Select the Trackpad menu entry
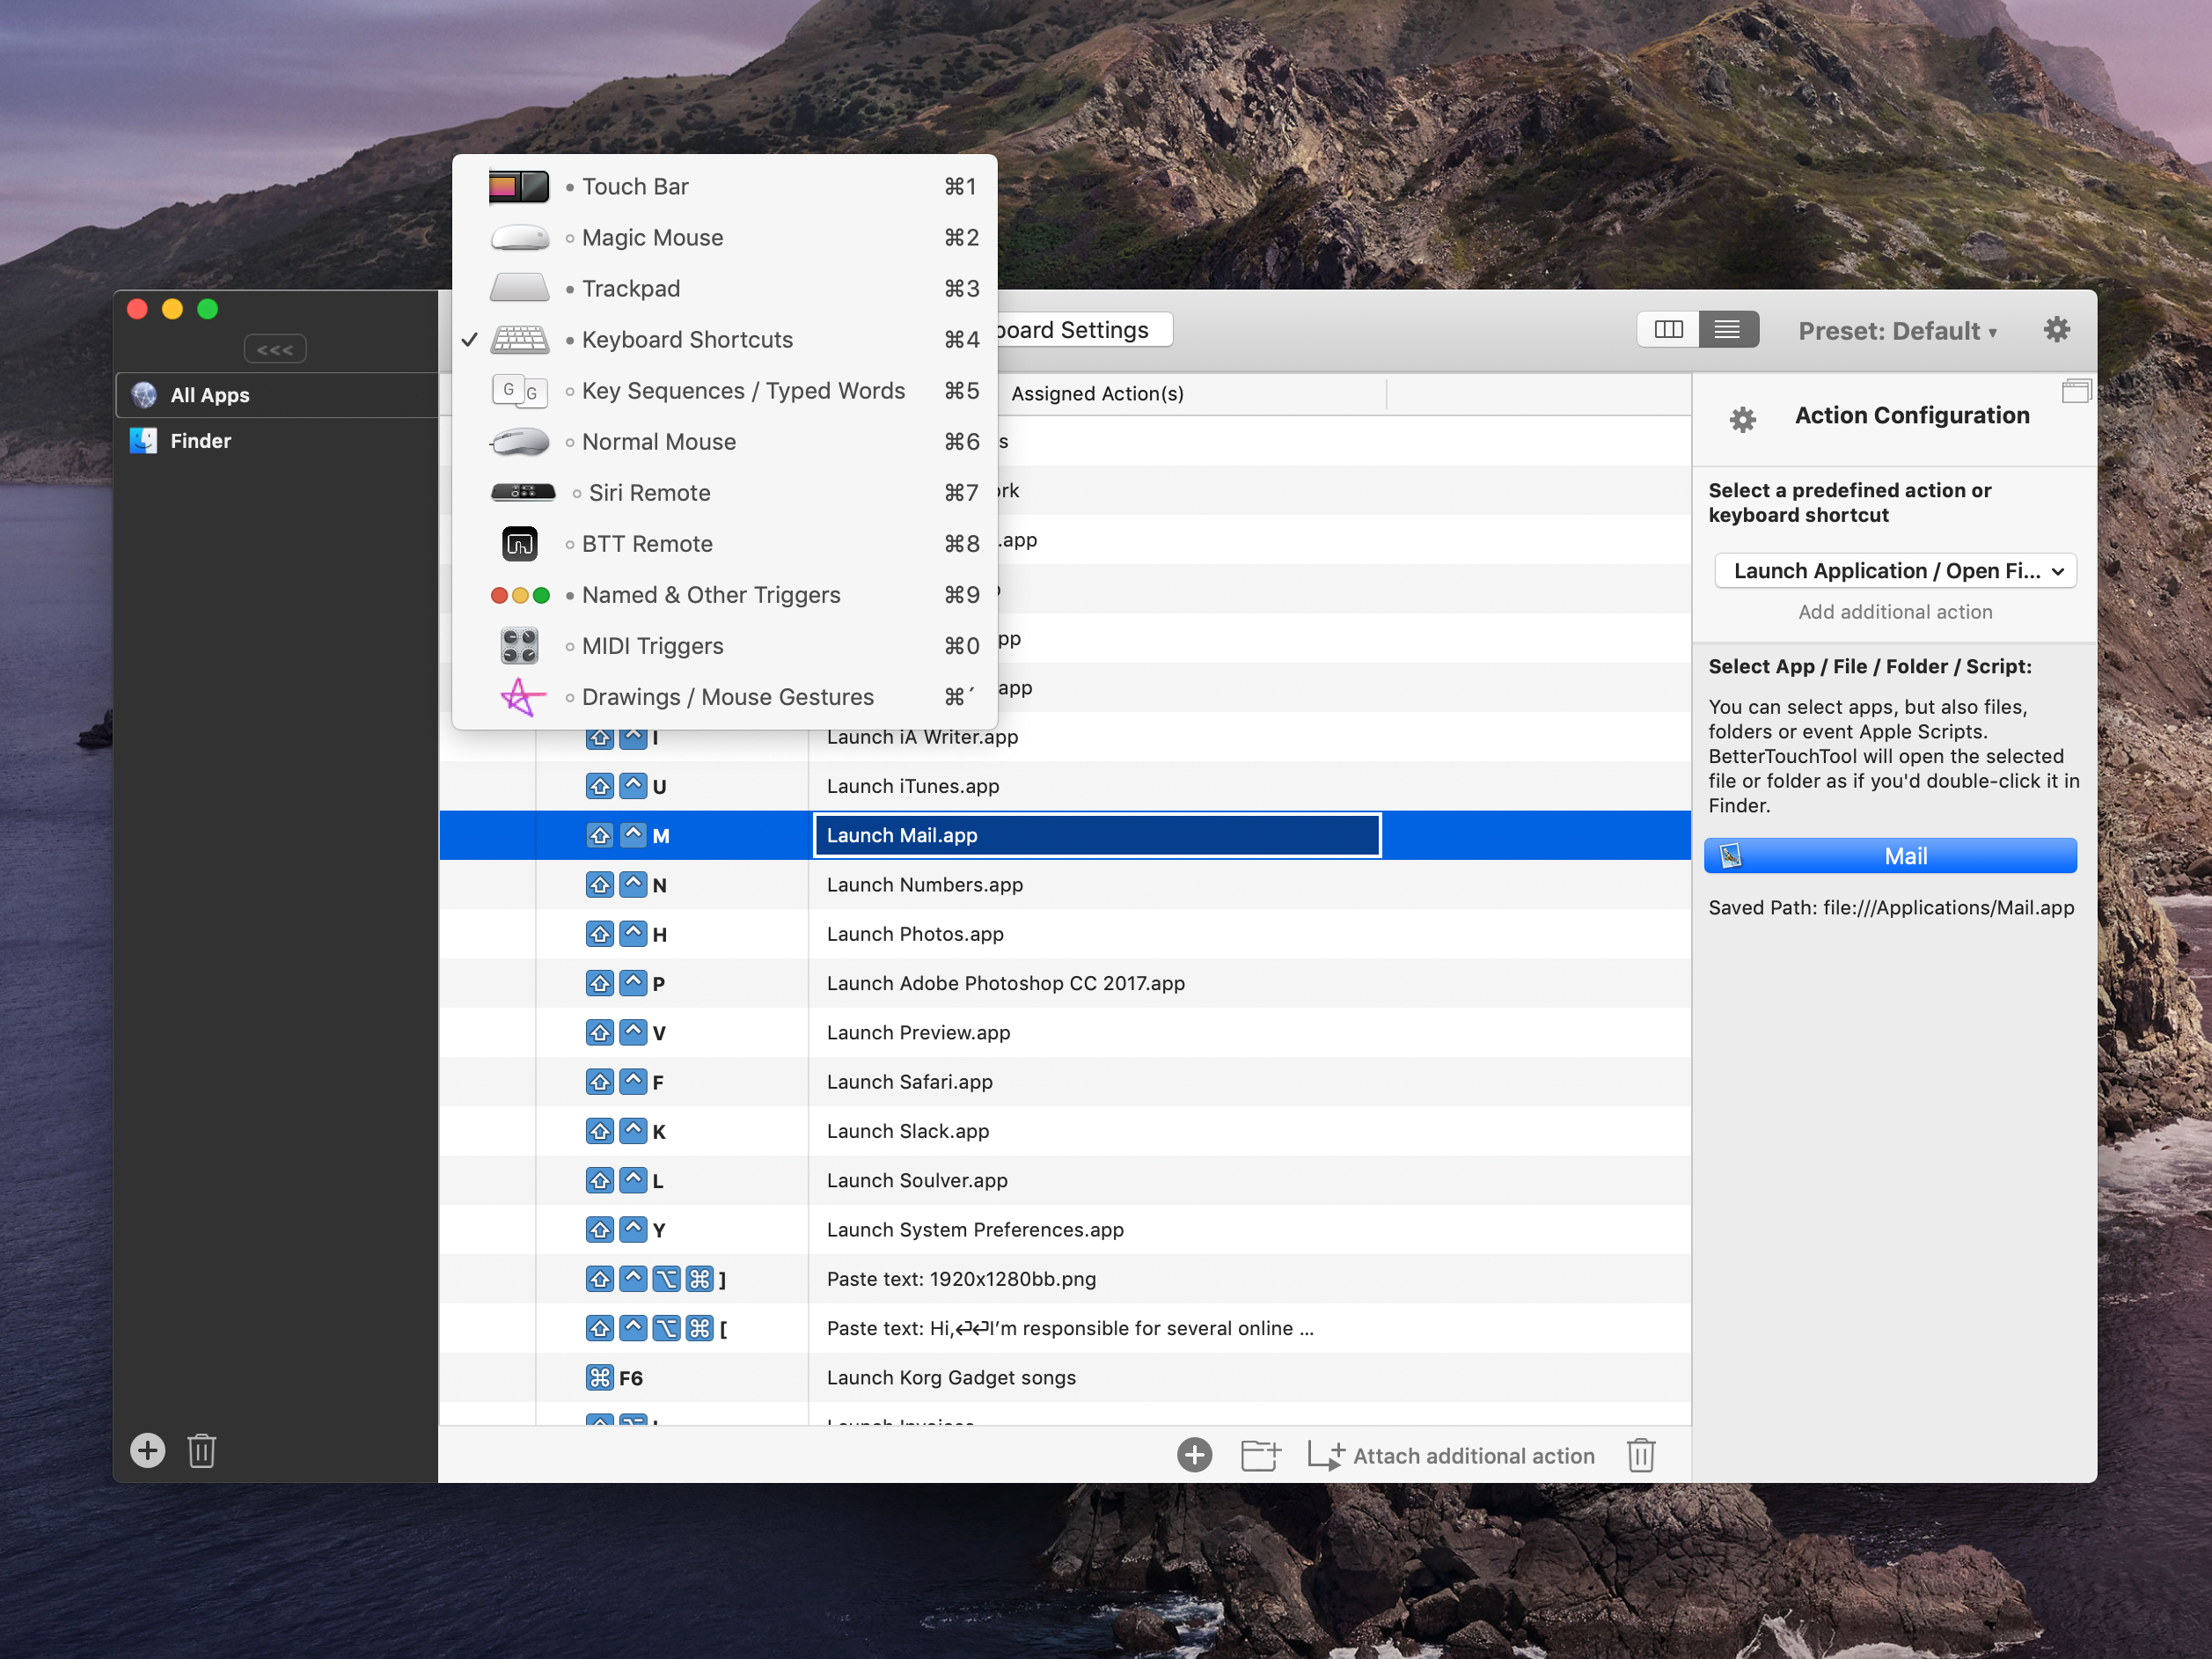This screenshot has height=1659, width=2212. tap(724, 289)
